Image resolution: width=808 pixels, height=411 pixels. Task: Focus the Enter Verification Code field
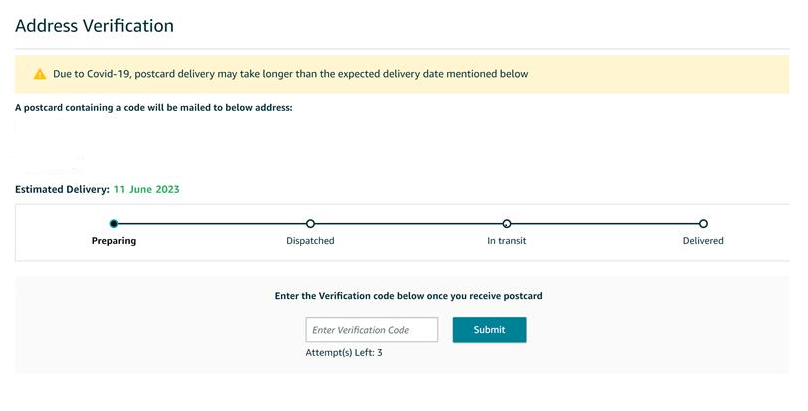pyautogui.click(x=372, y=330)
